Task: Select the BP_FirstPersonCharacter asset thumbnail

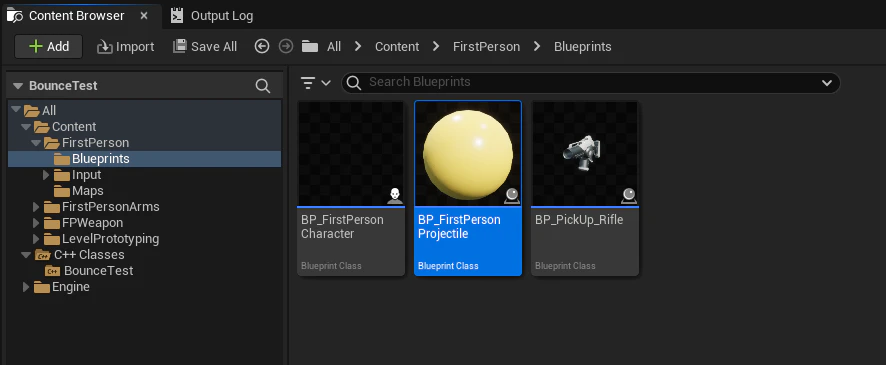Action: coord(351,153)
